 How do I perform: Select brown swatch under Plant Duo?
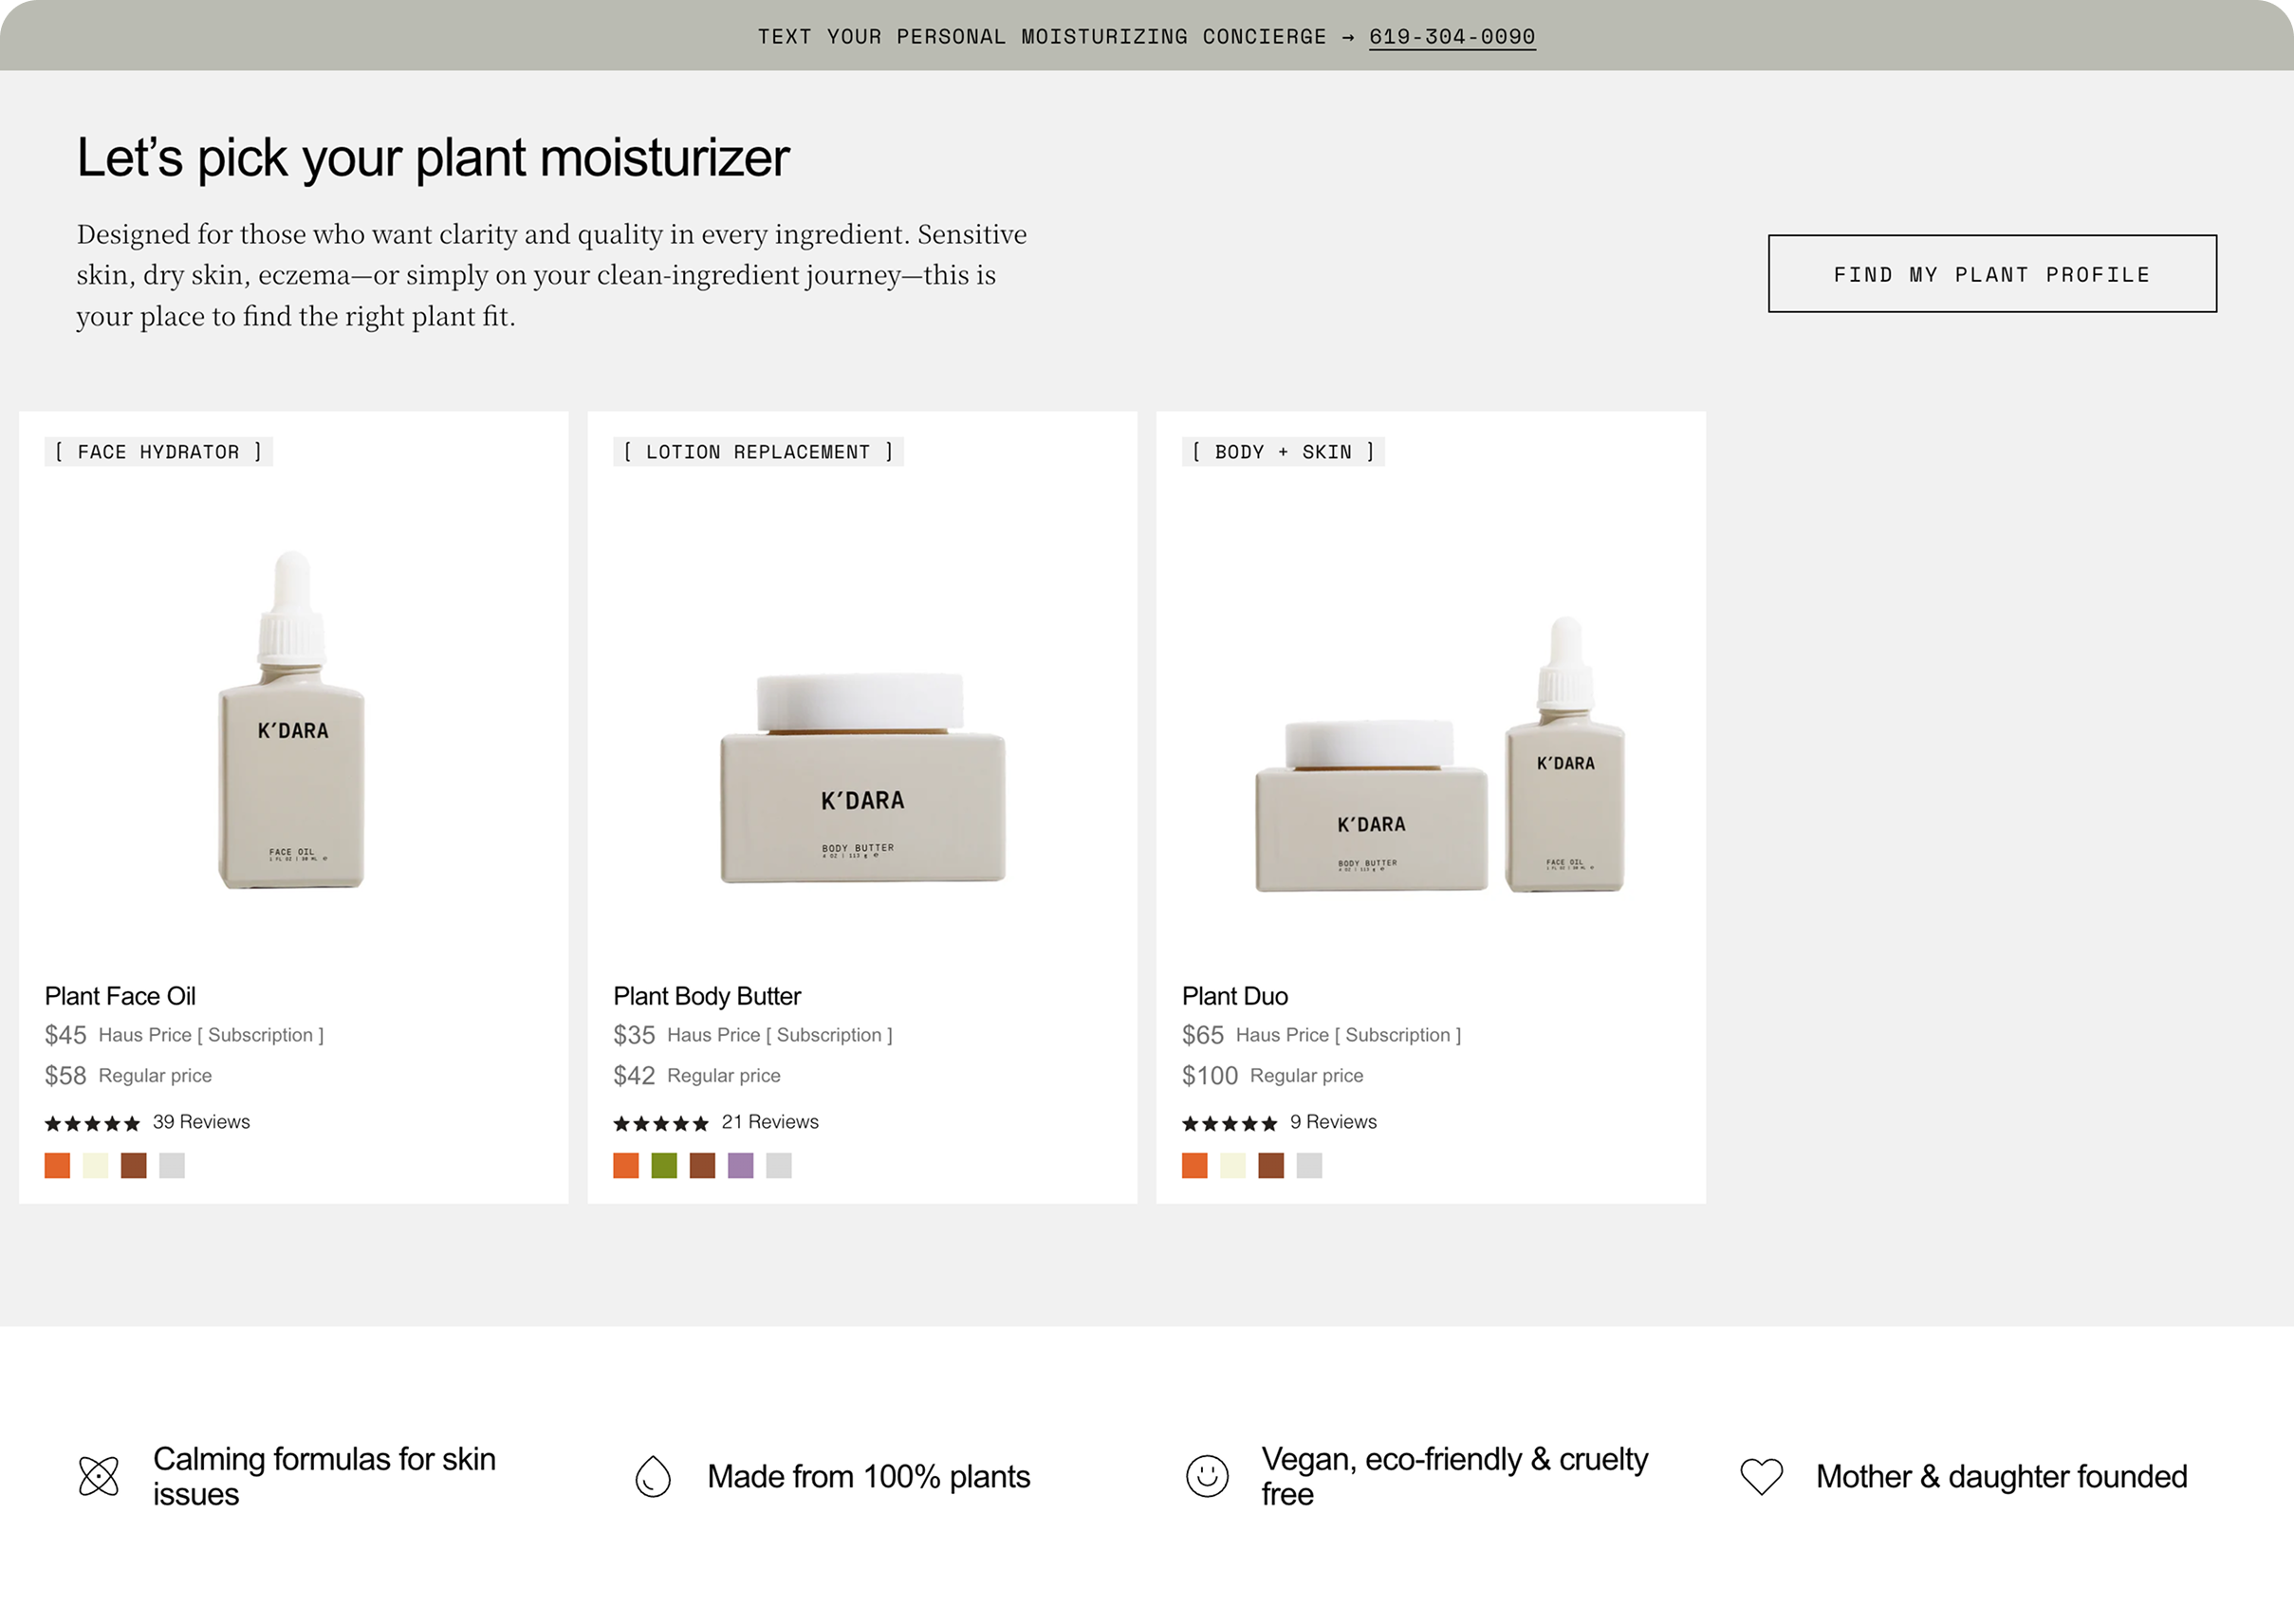[1270, 1165]
